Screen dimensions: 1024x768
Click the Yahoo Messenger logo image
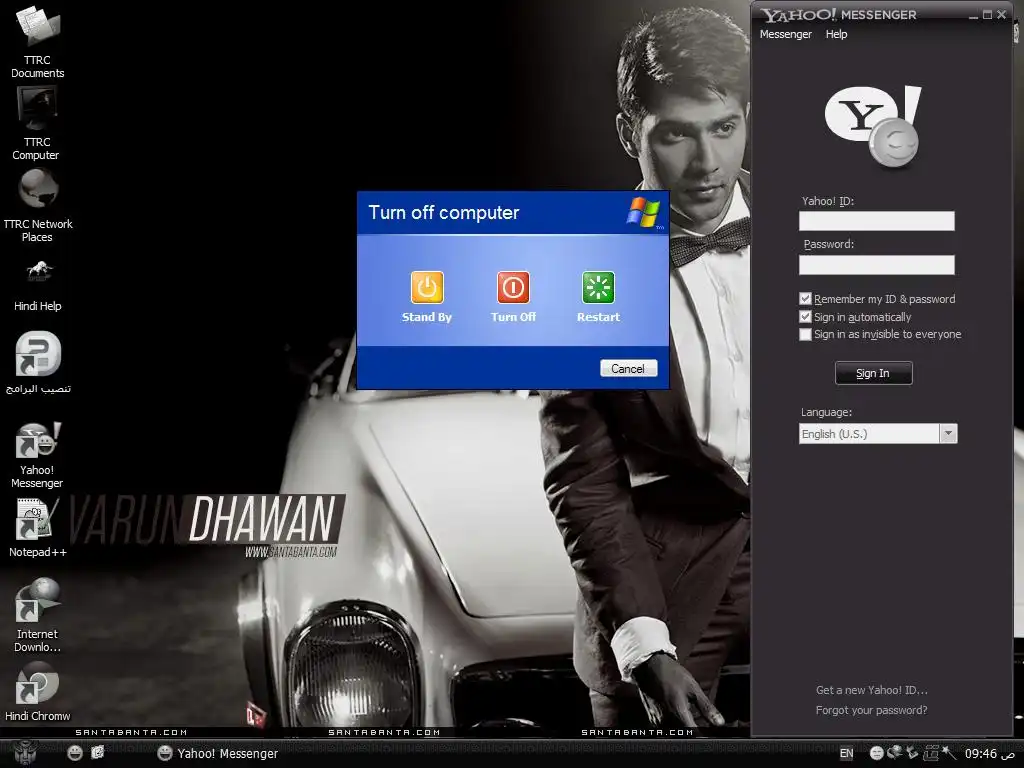coord(874,126)
